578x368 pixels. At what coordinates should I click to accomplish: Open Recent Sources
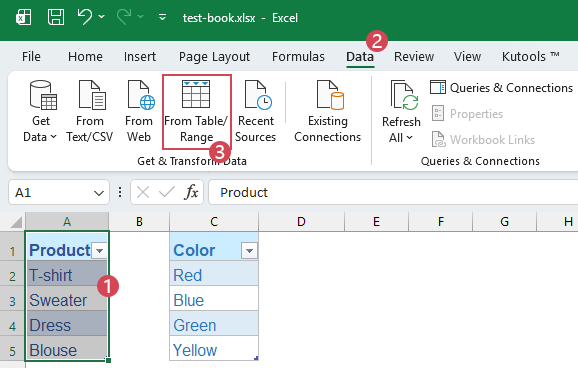point(255,112)
